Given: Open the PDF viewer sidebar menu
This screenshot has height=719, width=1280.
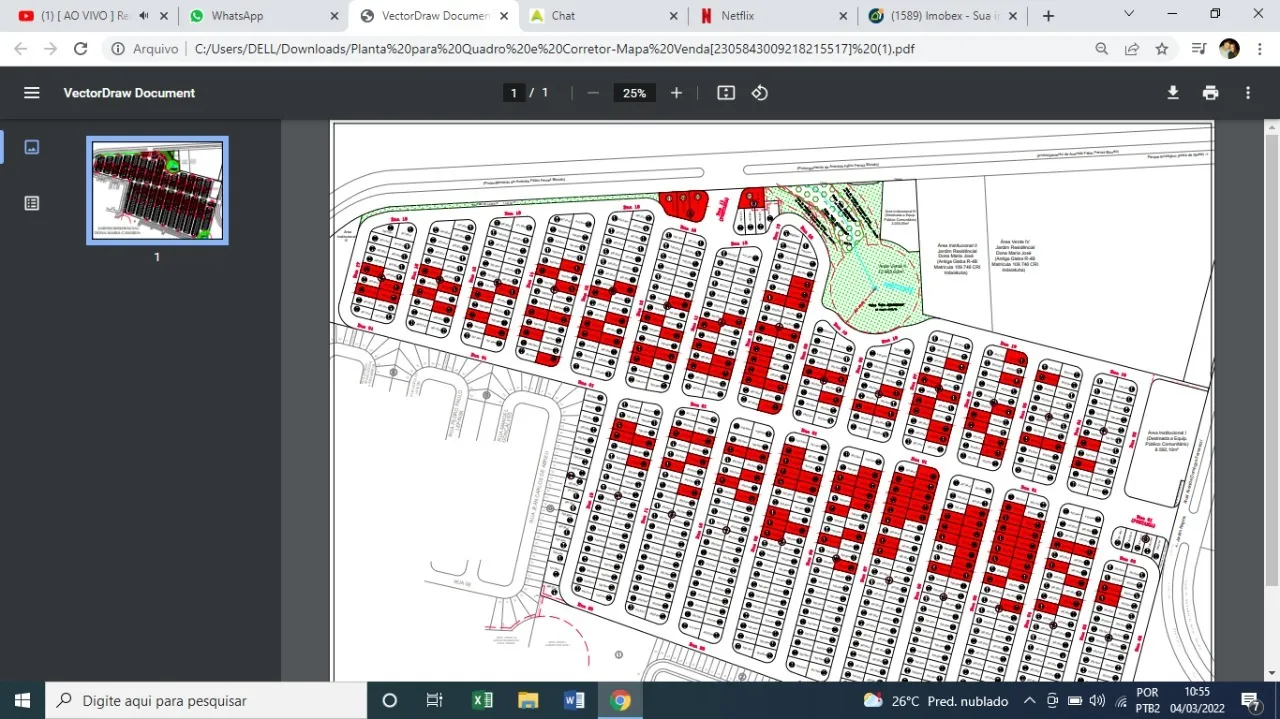Looking at the screenshot, I should click(x=32, y=93).
